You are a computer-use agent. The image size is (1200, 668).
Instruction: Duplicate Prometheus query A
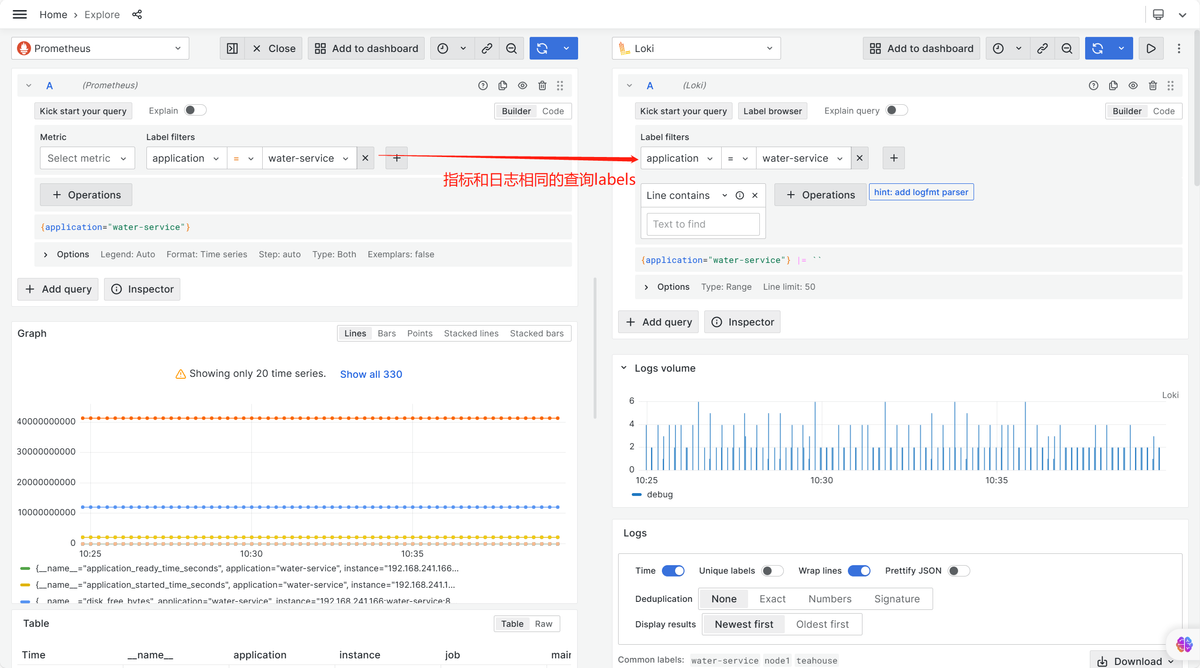pyautogui.click(x=503, y=86)
